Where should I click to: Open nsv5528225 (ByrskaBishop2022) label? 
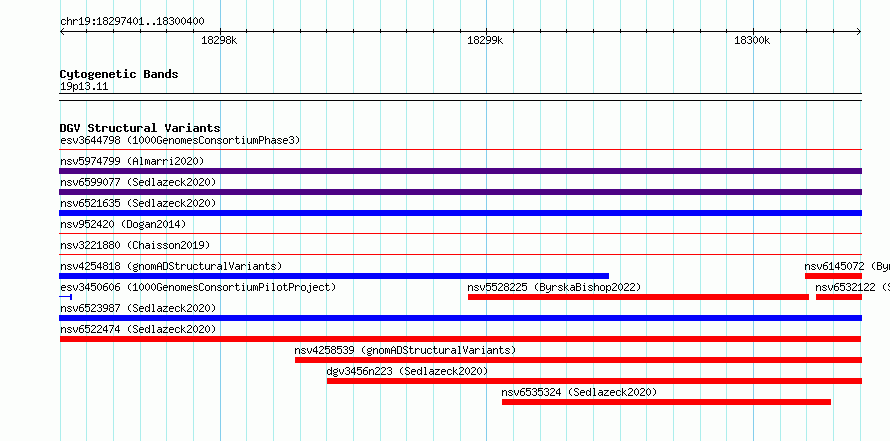[x=554, y=287]
